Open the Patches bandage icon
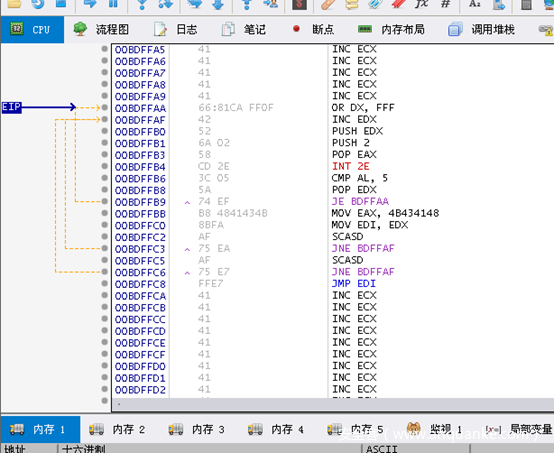554x453 pixels. pos(329,4)
